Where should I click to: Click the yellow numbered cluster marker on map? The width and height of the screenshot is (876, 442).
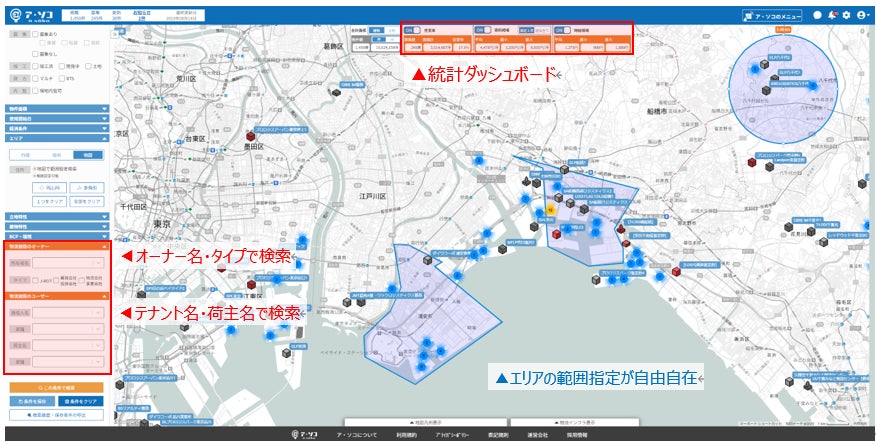pos(550,210)
